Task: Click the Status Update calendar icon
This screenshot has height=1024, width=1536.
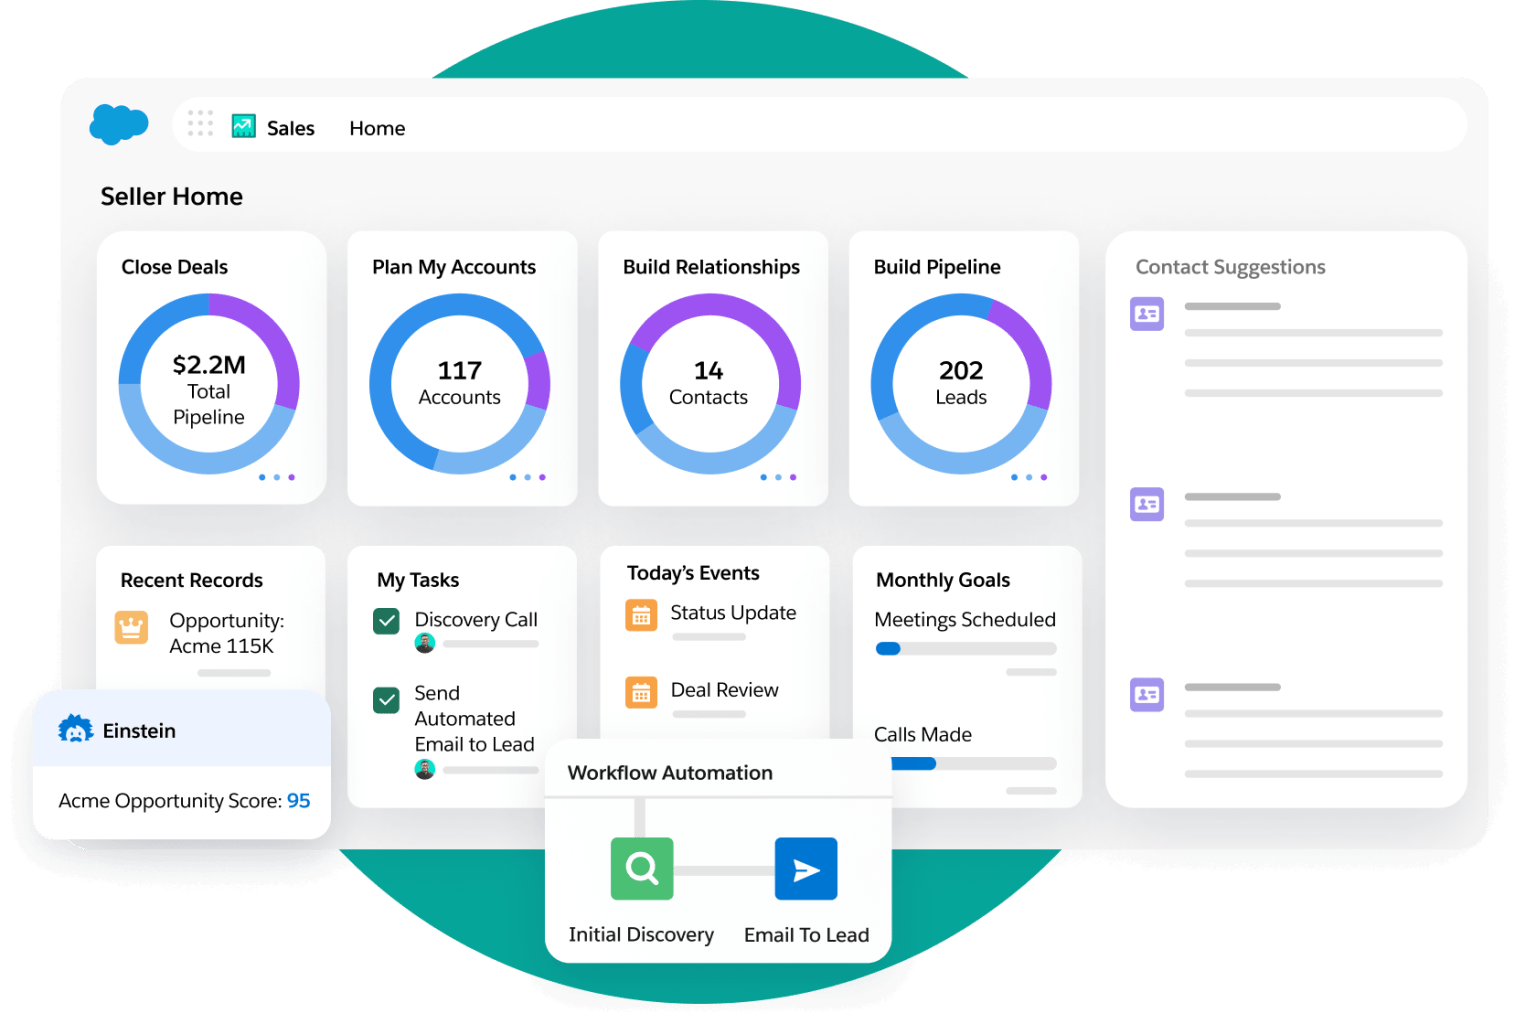Action: tap(642, 615)
